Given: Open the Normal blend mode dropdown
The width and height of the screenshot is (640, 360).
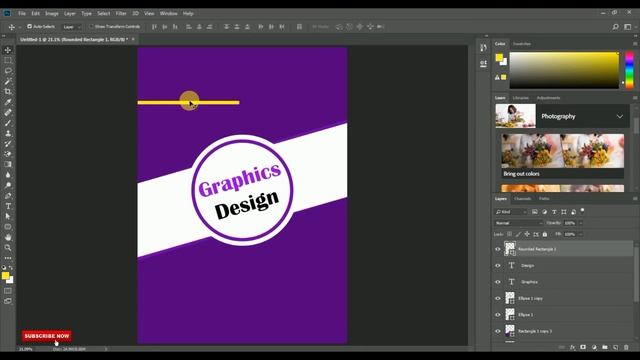Looking at the screenshot, I should pos(518,223).
